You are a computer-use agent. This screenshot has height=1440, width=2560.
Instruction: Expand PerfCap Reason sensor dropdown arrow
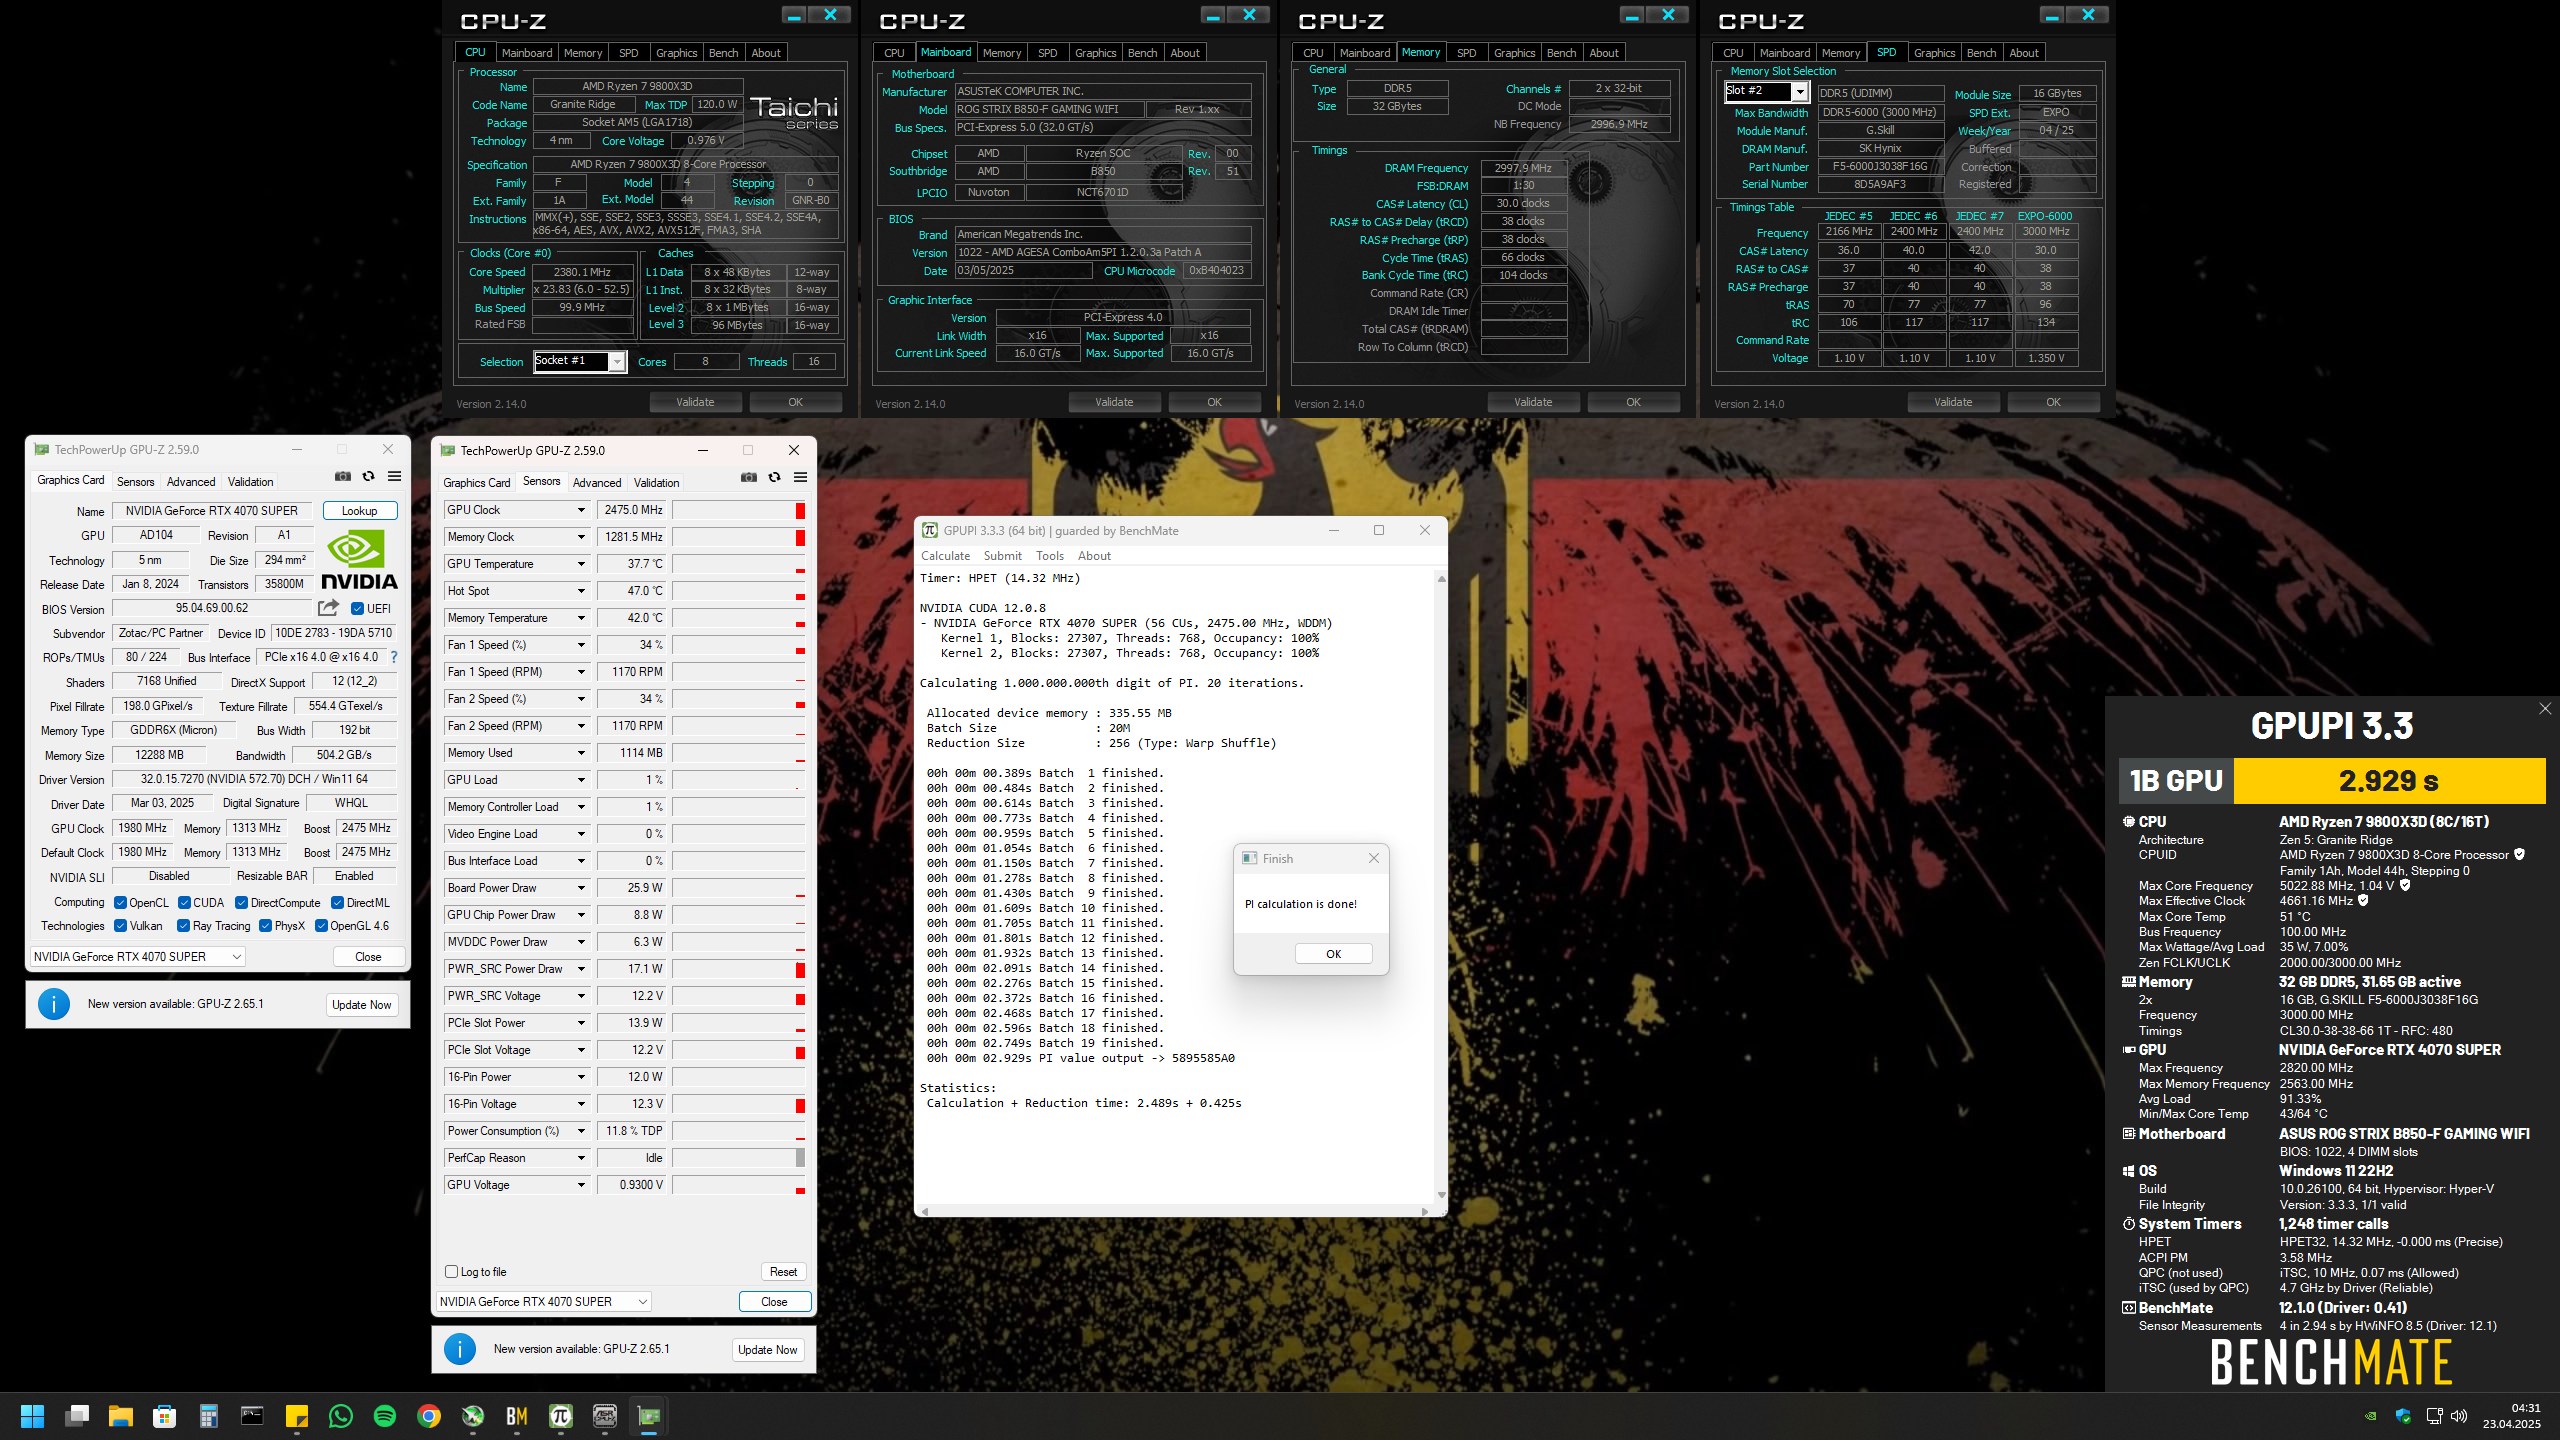pyautogui.click(x=581, y=1158)
